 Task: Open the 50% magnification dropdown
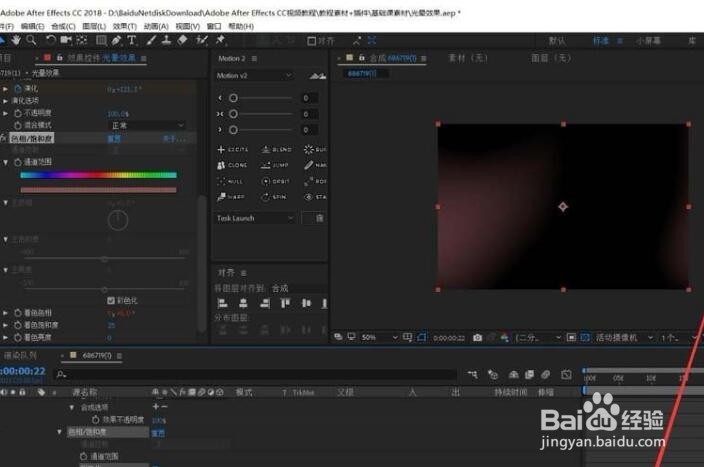[379, 337]
